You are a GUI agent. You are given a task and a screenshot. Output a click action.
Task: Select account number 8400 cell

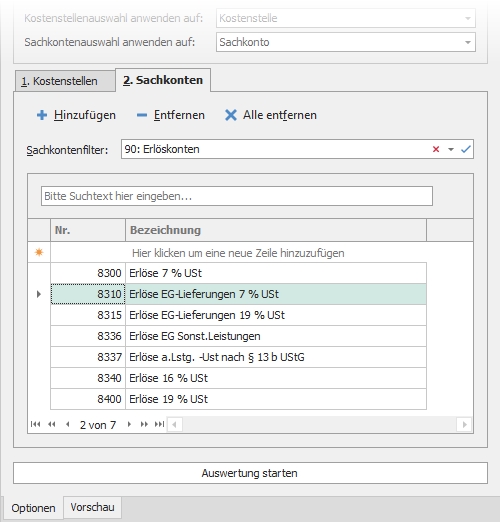88,399
